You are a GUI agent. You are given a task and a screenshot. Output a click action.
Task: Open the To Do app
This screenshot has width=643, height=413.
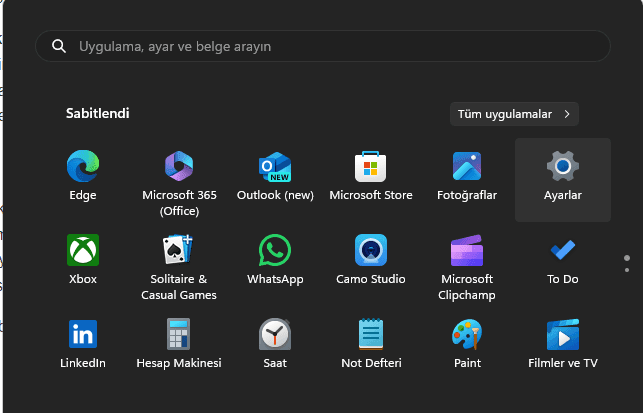tap(563, 260)
